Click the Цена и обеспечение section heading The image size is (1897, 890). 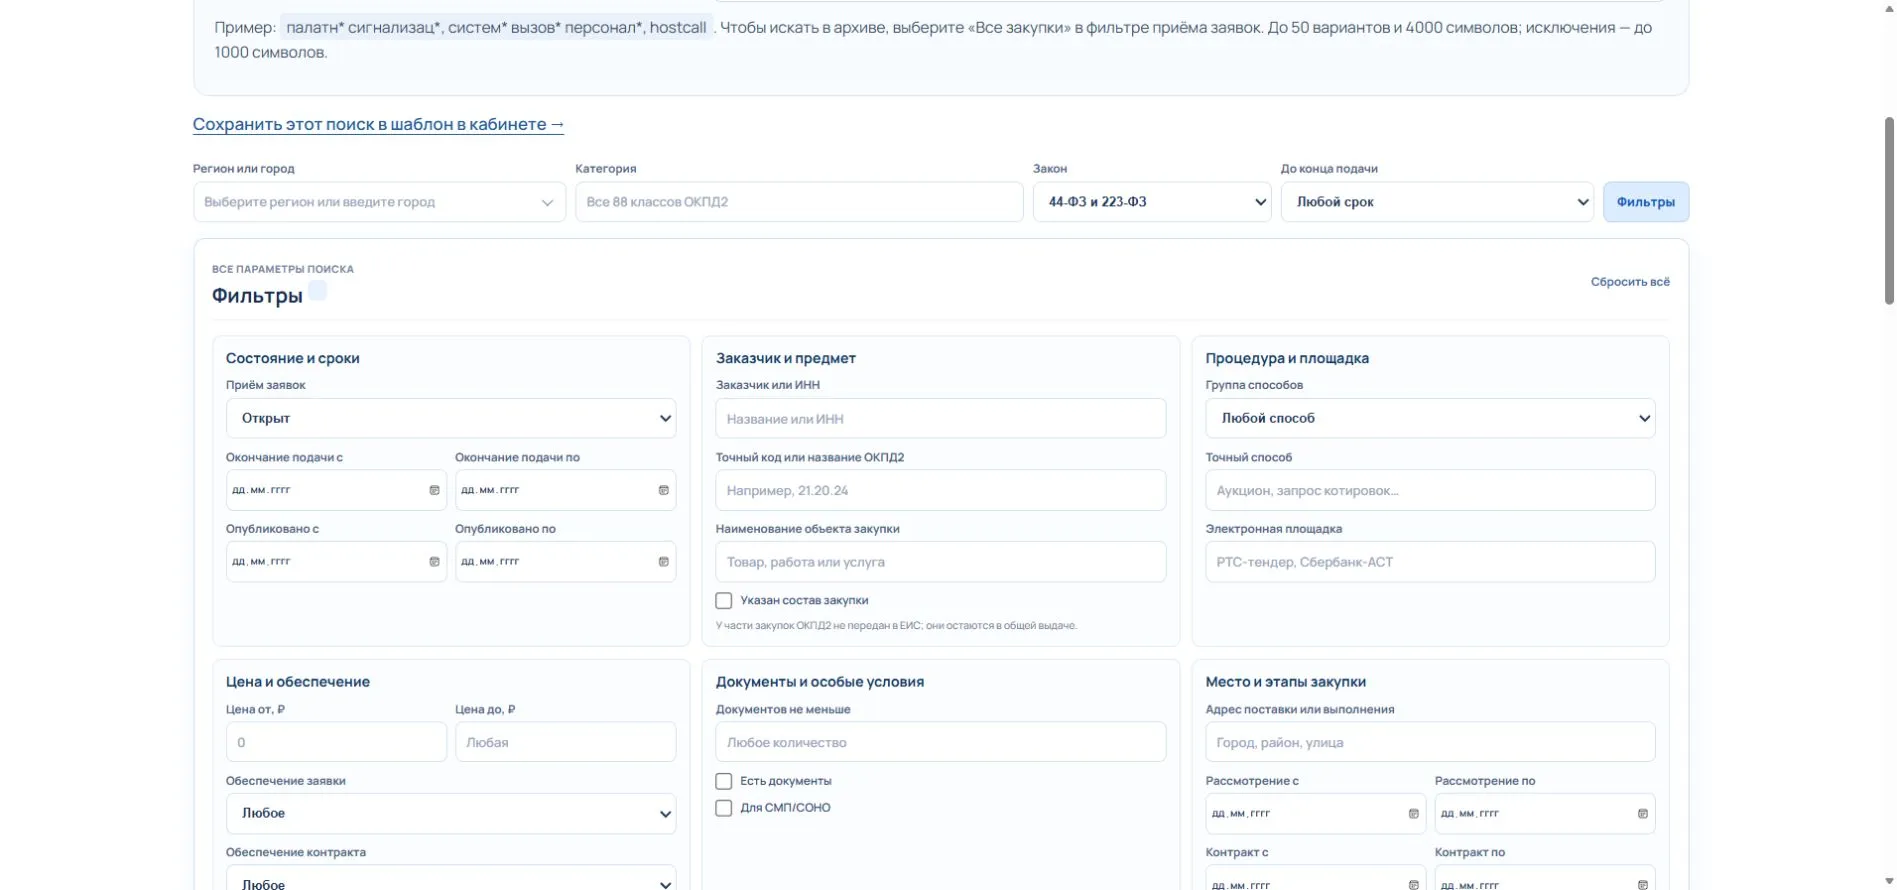point(298,682)
